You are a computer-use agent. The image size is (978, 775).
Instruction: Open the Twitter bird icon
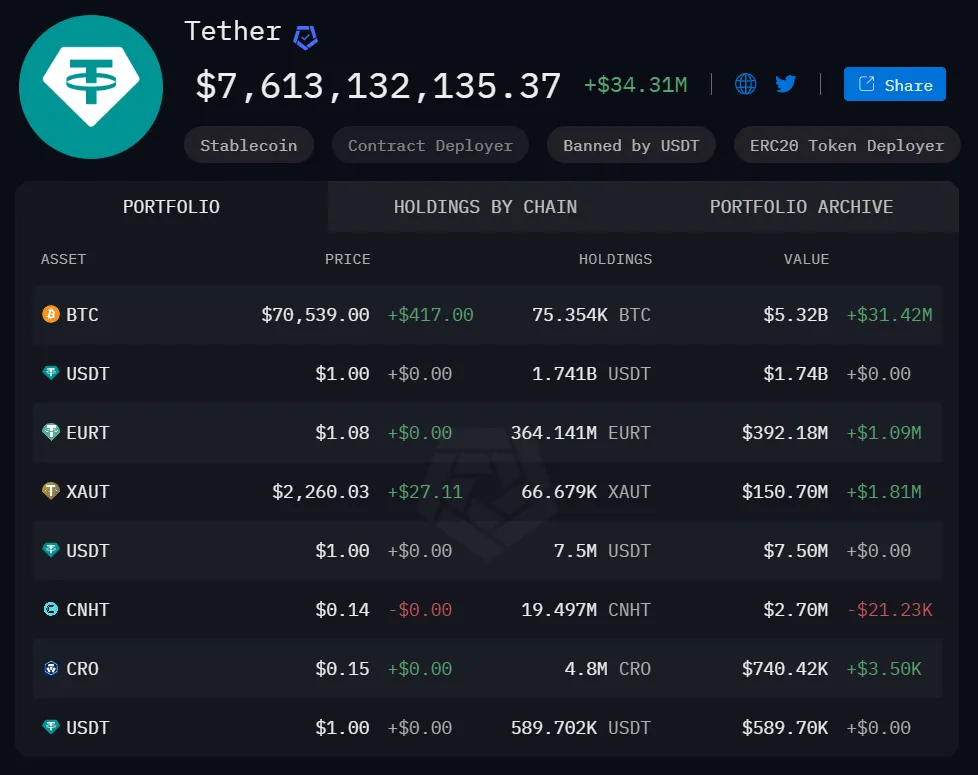coord(786,84)
